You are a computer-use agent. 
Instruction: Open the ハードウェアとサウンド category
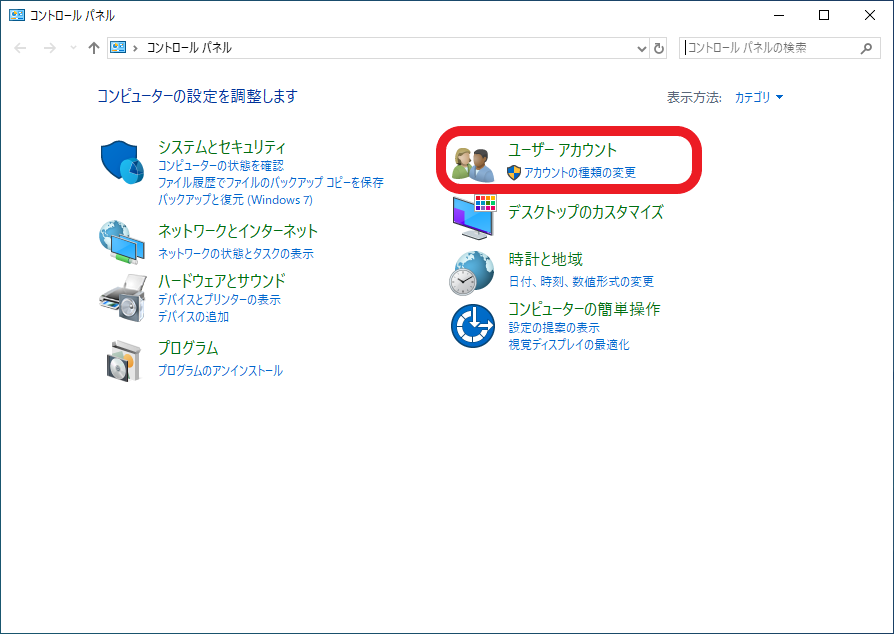coord(222,281)
